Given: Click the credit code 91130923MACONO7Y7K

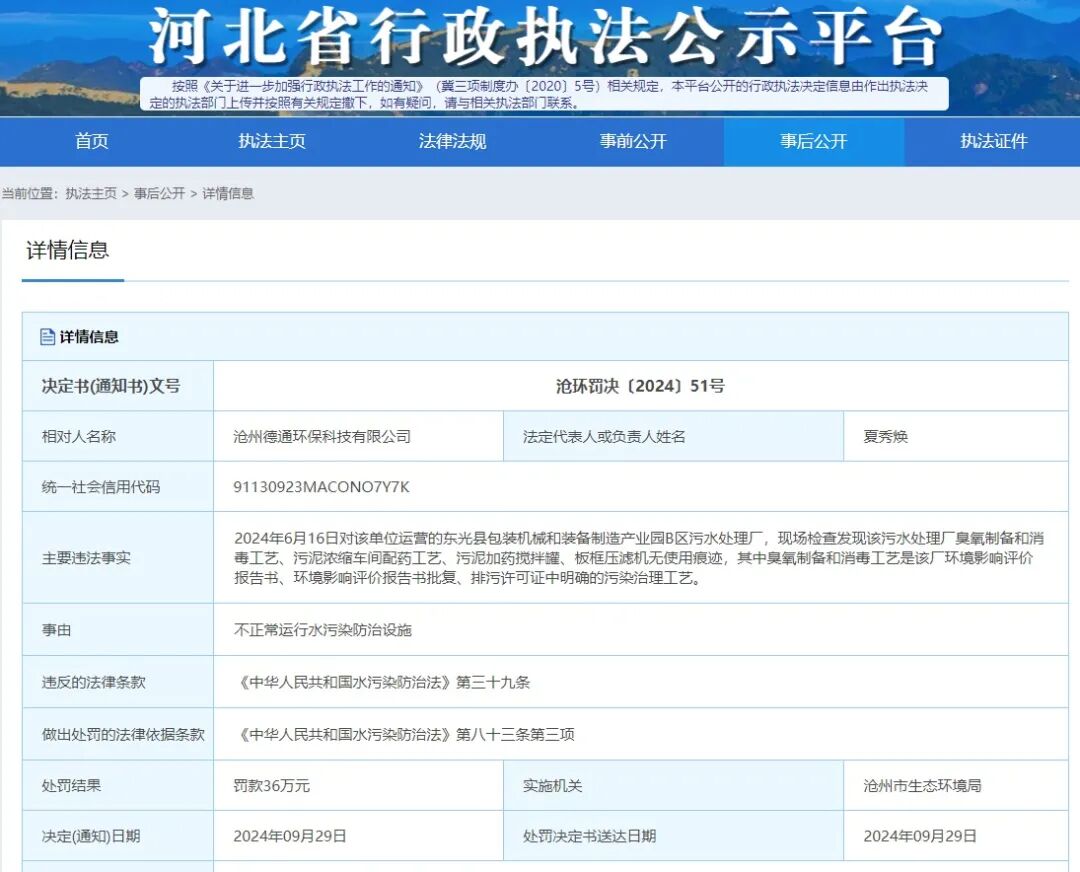Looking at the screenshot, I should click(321, 487).
